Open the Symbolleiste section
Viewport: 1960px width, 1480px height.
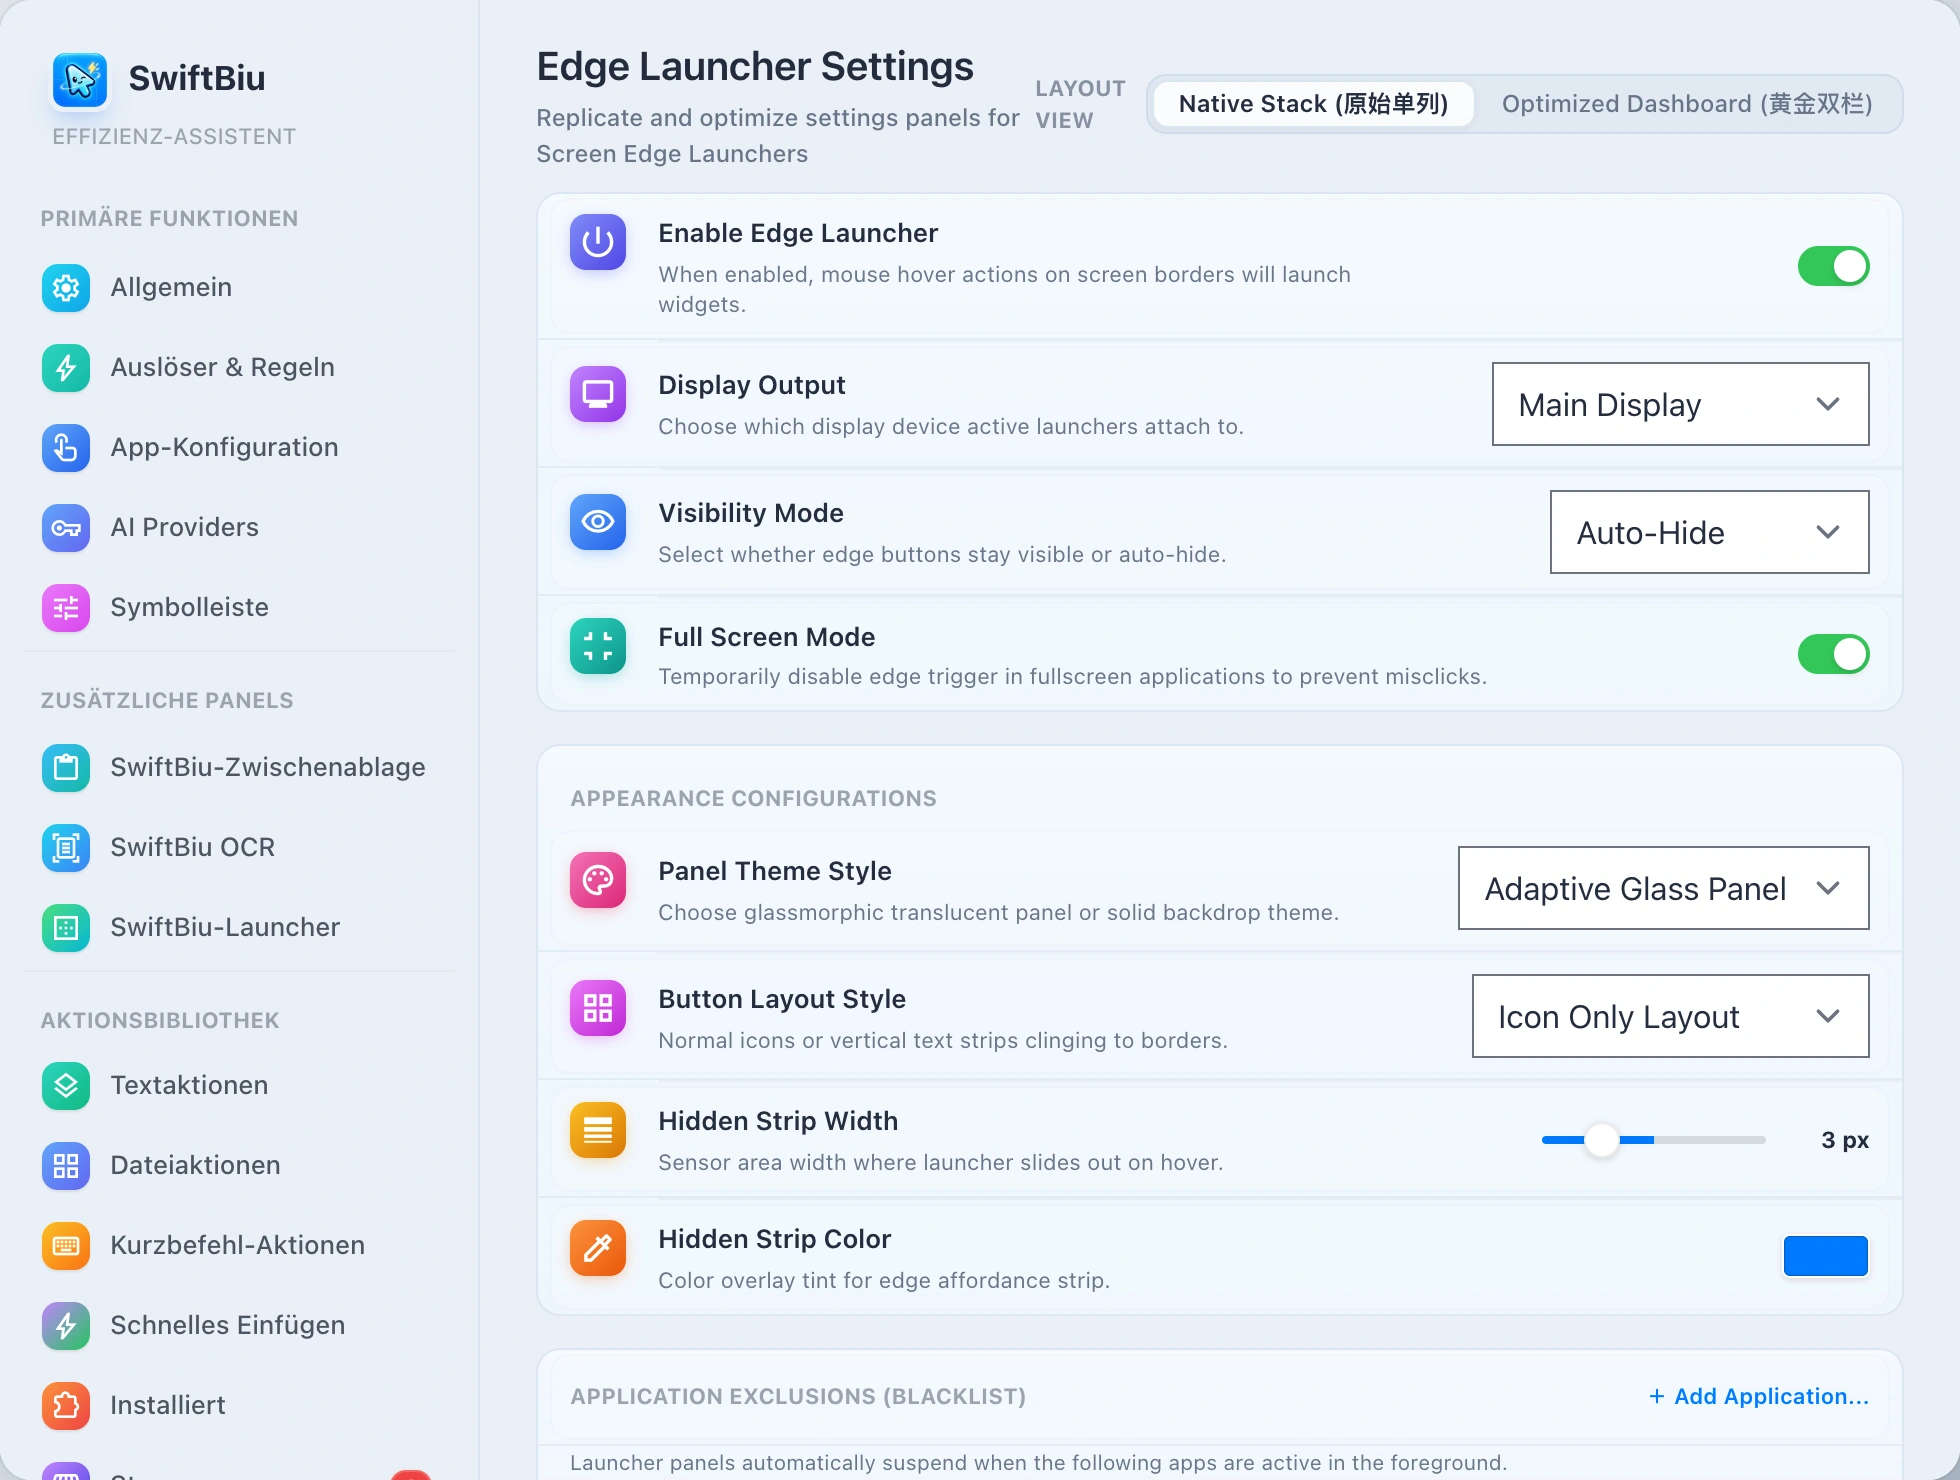click(x=240, y=608)
